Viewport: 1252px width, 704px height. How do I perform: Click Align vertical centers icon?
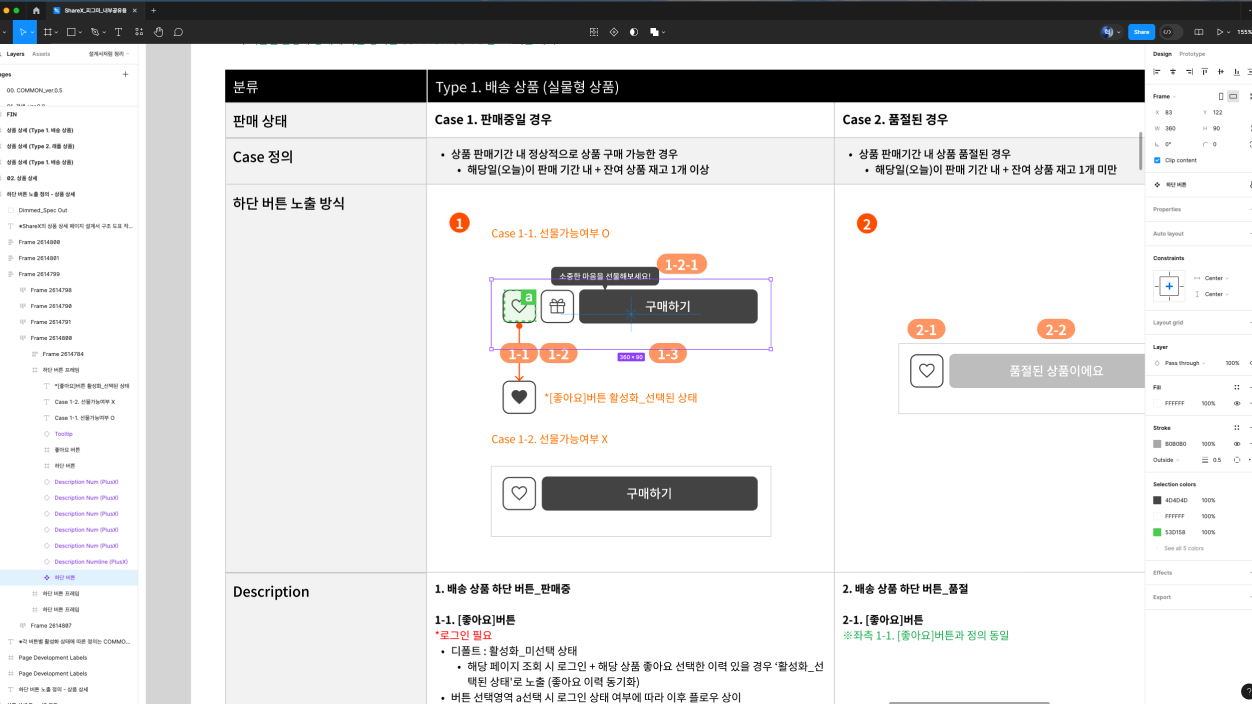pyautogui.click(x=1221, y=72)
